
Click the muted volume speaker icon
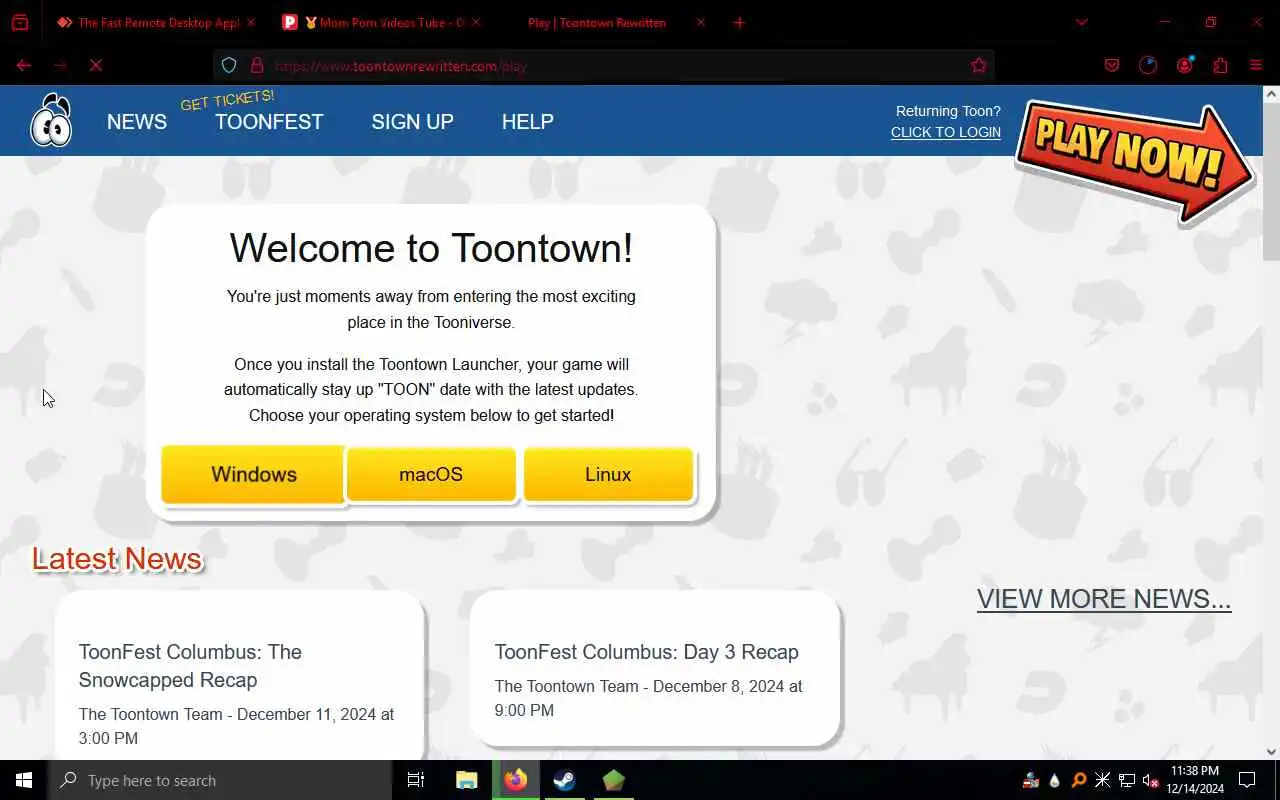click(x=1151, y=780)
